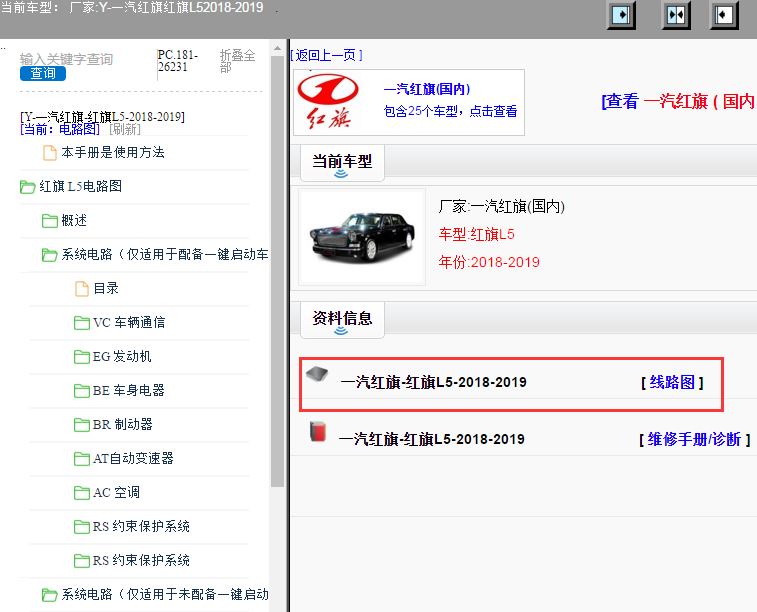
Task: Click the red book icon beside 维修手册 row
Action: click(318, 431)
